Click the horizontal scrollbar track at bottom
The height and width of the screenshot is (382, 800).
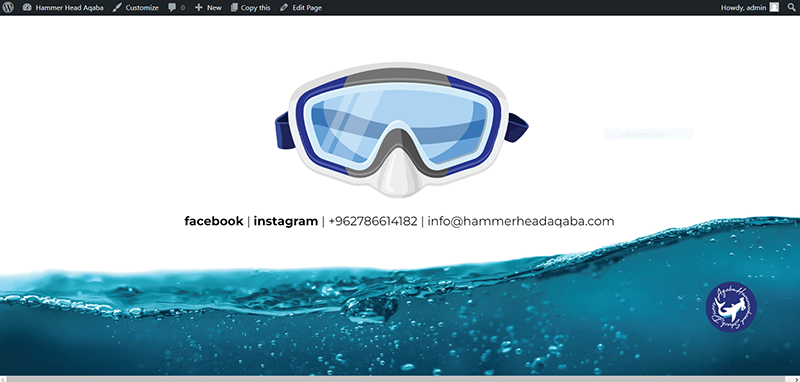coord(400,379)
